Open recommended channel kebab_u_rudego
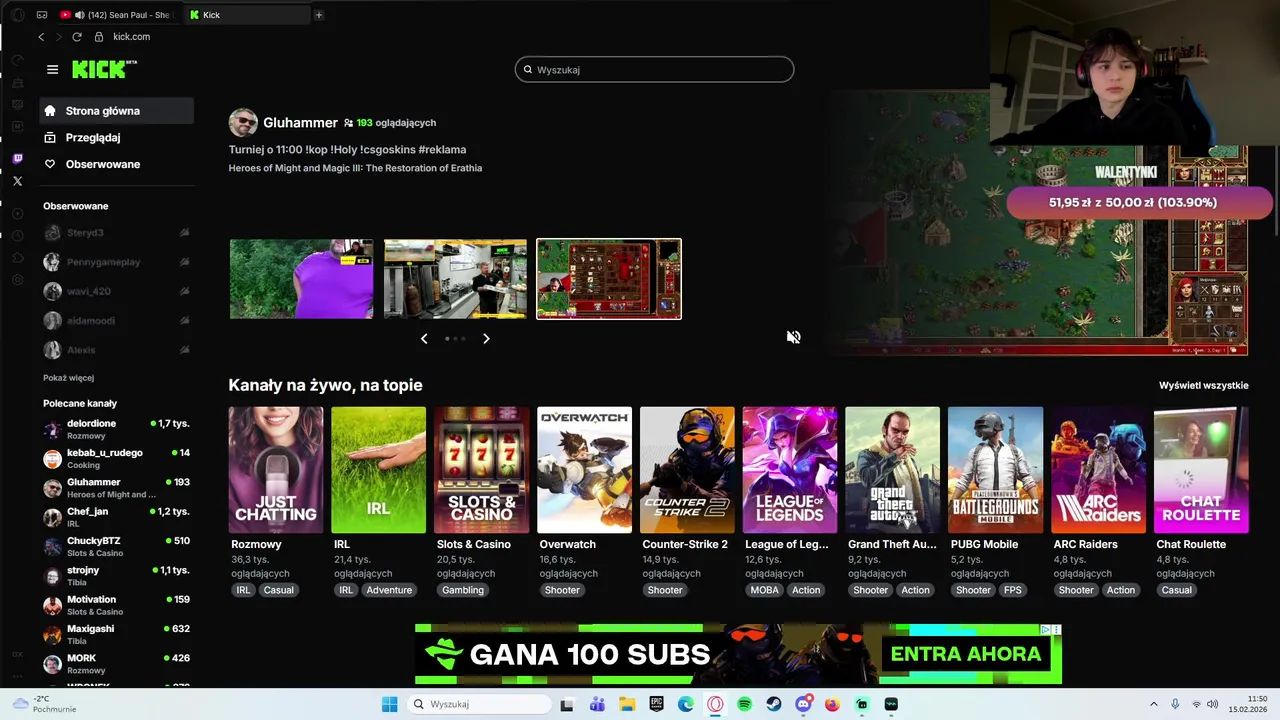The height and width of the screenshot is (720, 1280). click(x=117, y=458)
